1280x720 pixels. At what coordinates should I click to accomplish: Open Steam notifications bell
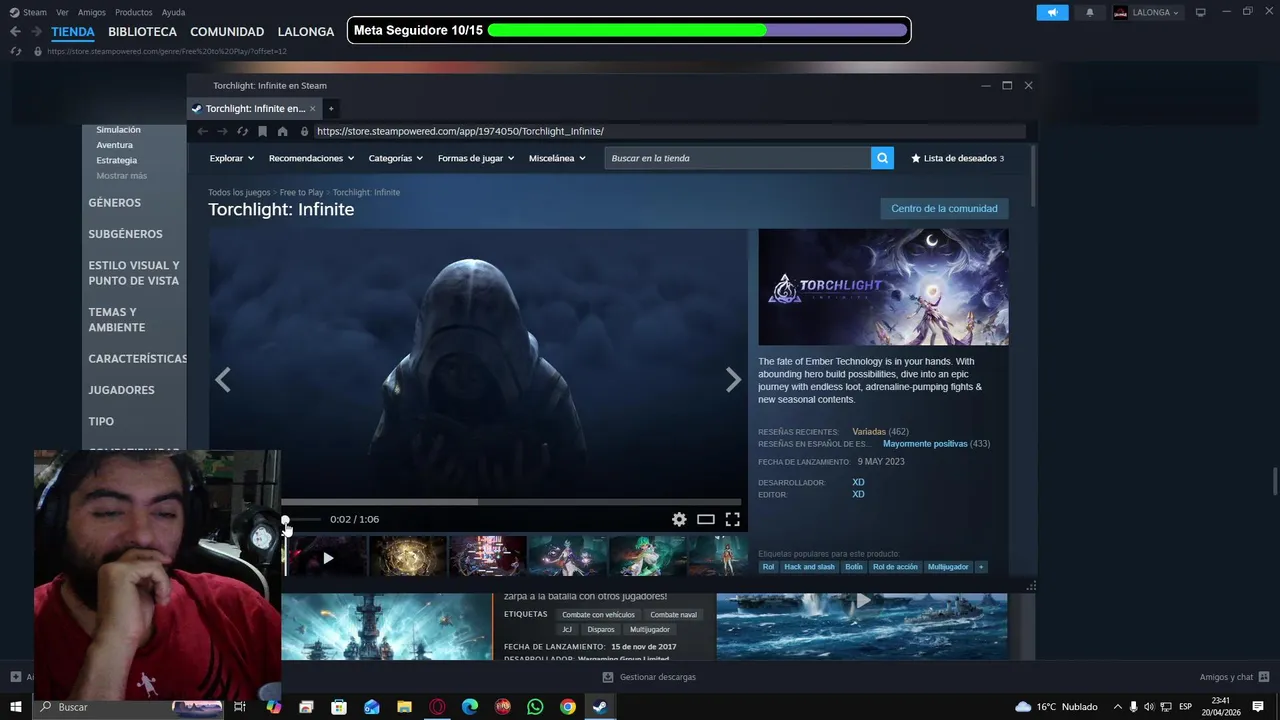pyautogui.click(x=1090, y=12)
